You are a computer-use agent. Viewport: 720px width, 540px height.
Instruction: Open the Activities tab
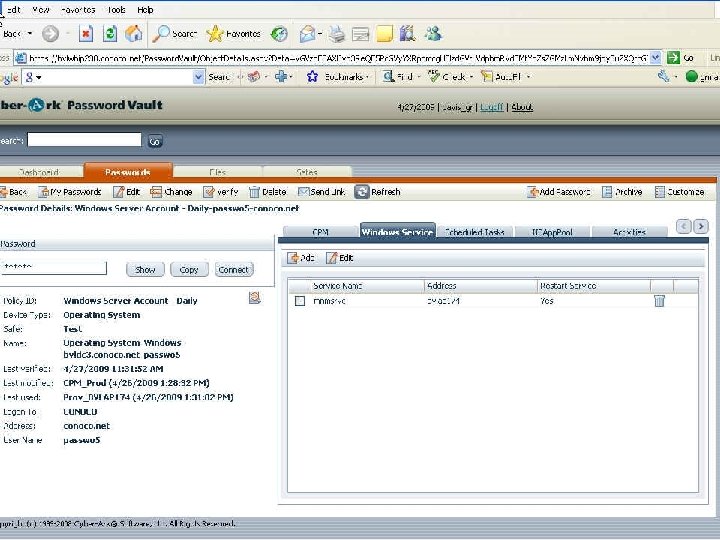(x=630, y=232)
